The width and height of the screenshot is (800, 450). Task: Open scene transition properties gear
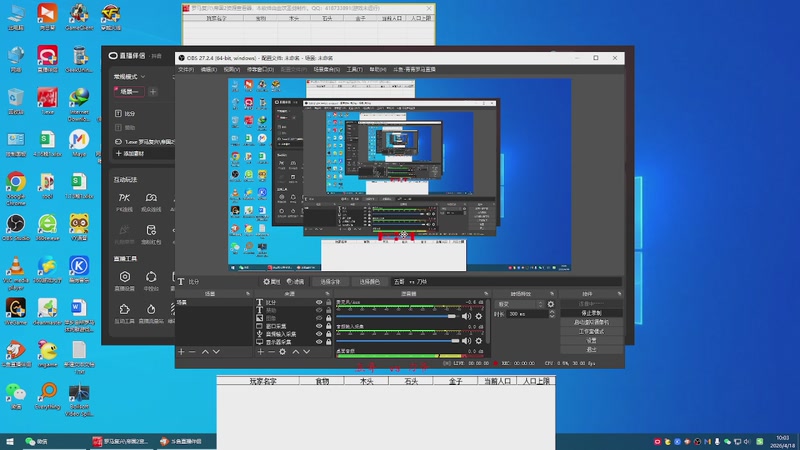(x=551, y=304)
